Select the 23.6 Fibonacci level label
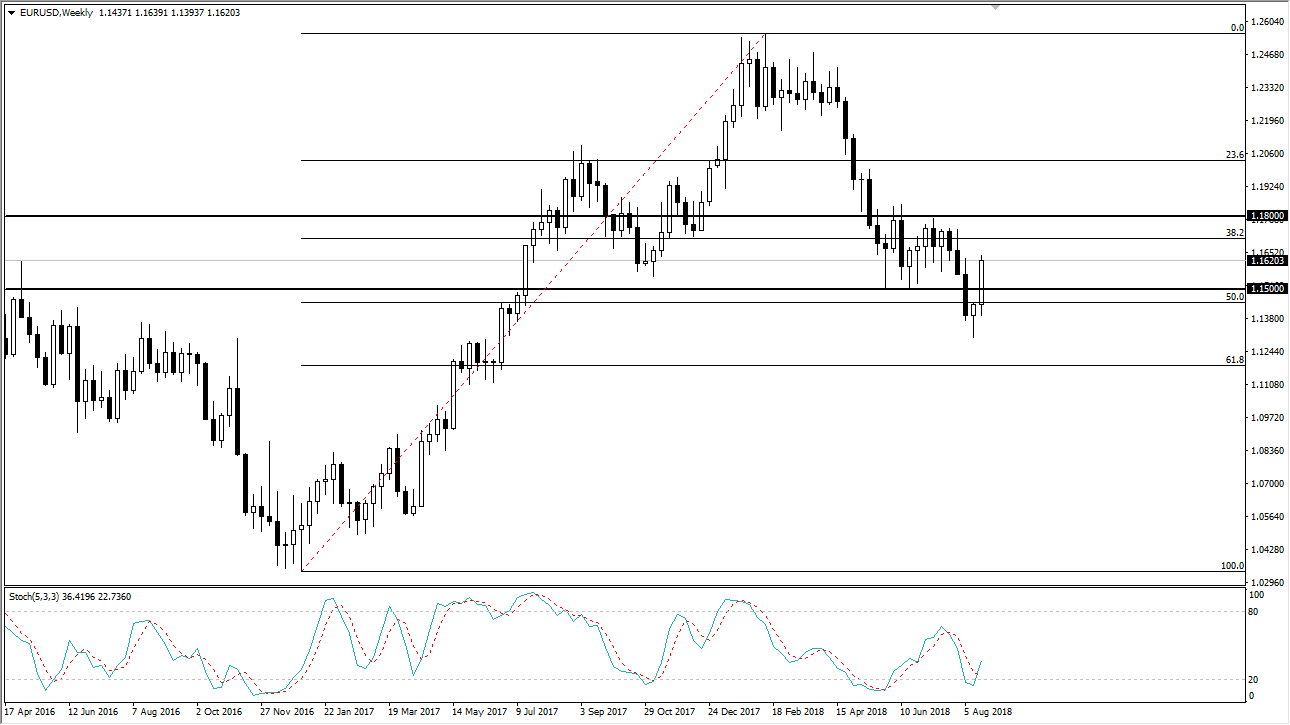The width and height of the screenshot is (1290, 725). pos(1234,155)
